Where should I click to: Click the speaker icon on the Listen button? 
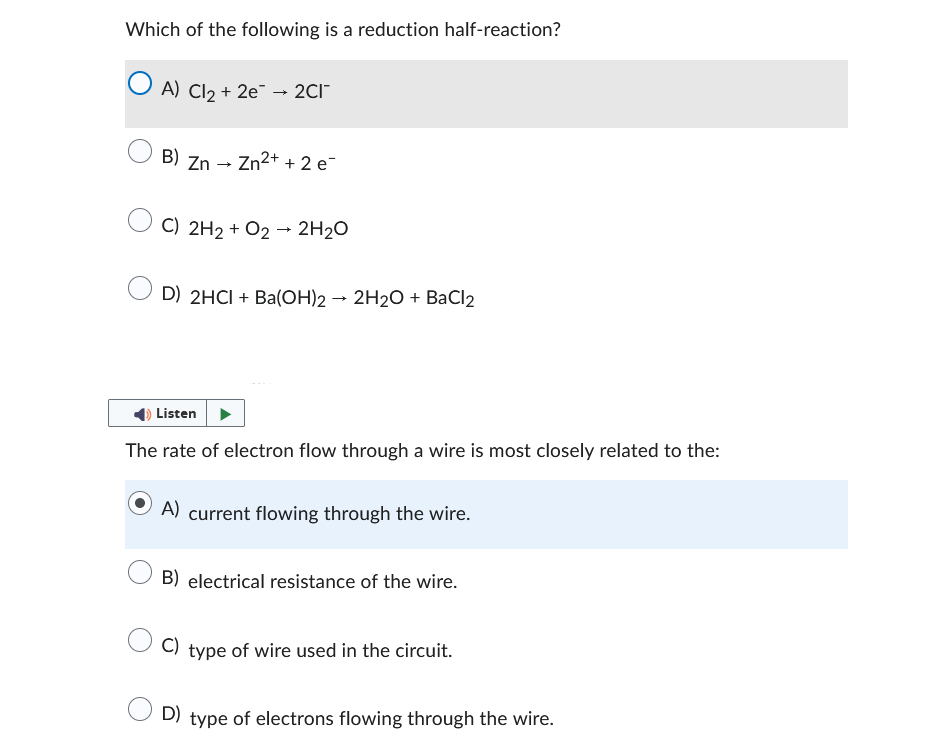143,413
